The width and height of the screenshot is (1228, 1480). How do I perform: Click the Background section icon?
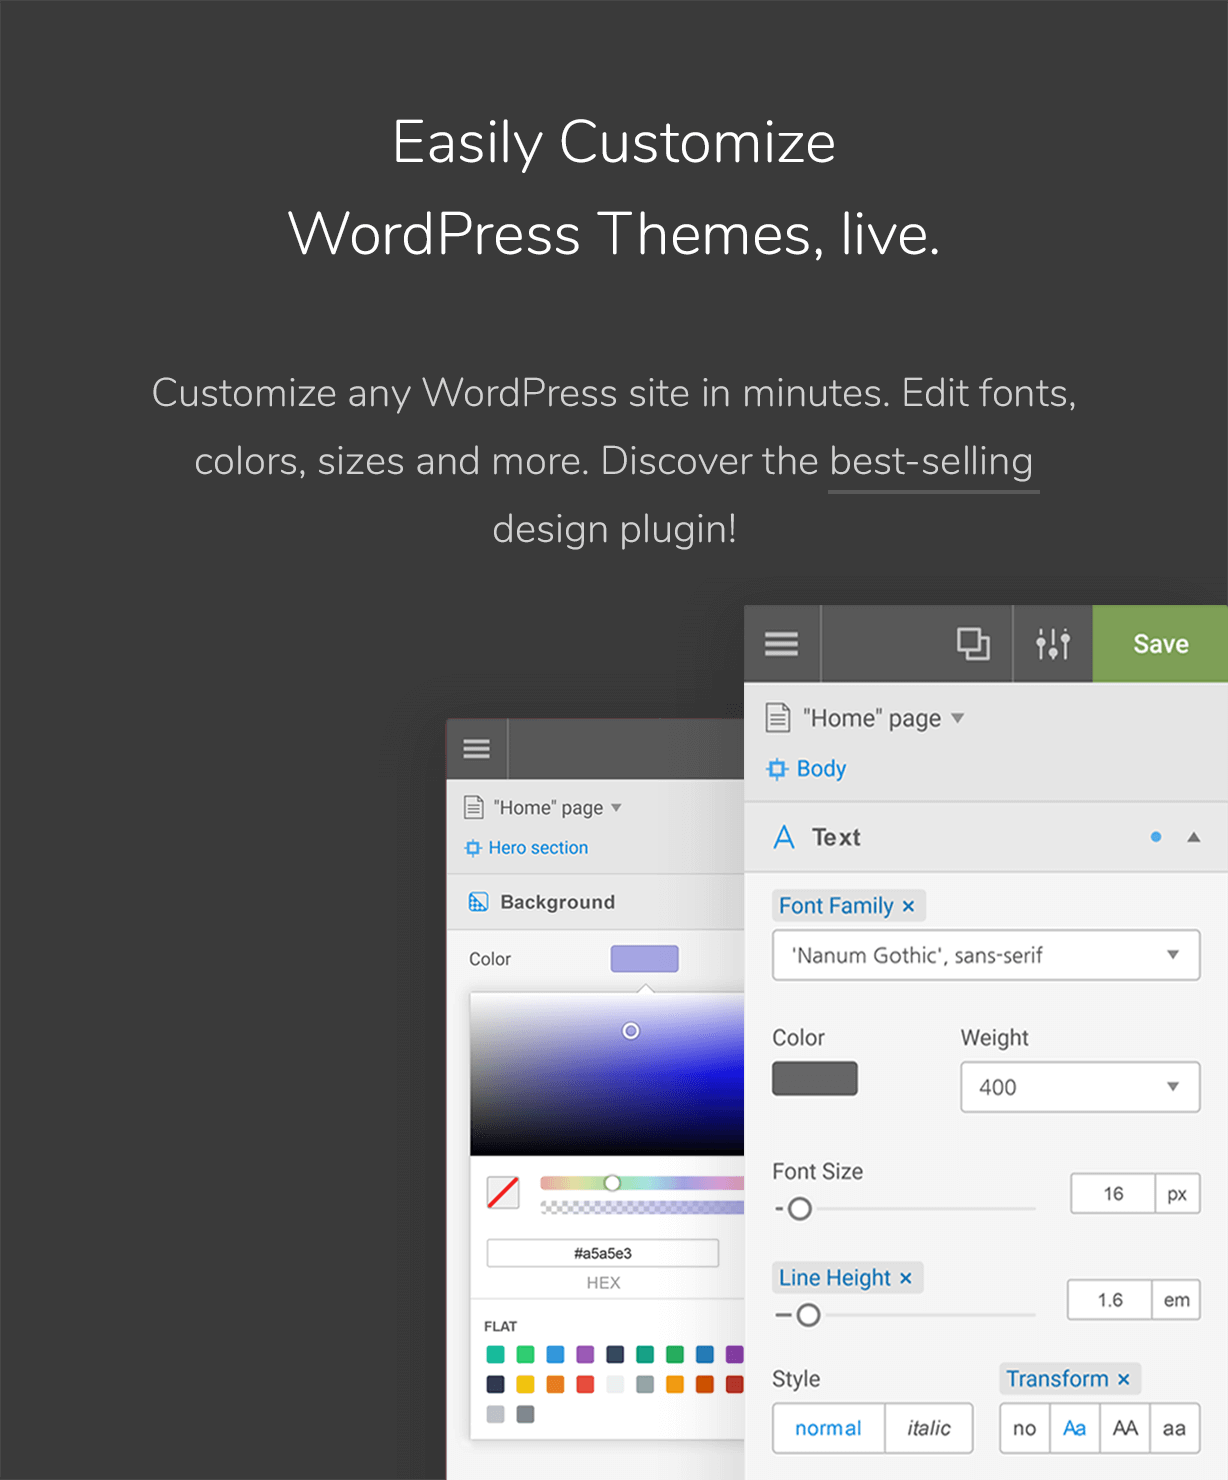[x=479, y=902]
